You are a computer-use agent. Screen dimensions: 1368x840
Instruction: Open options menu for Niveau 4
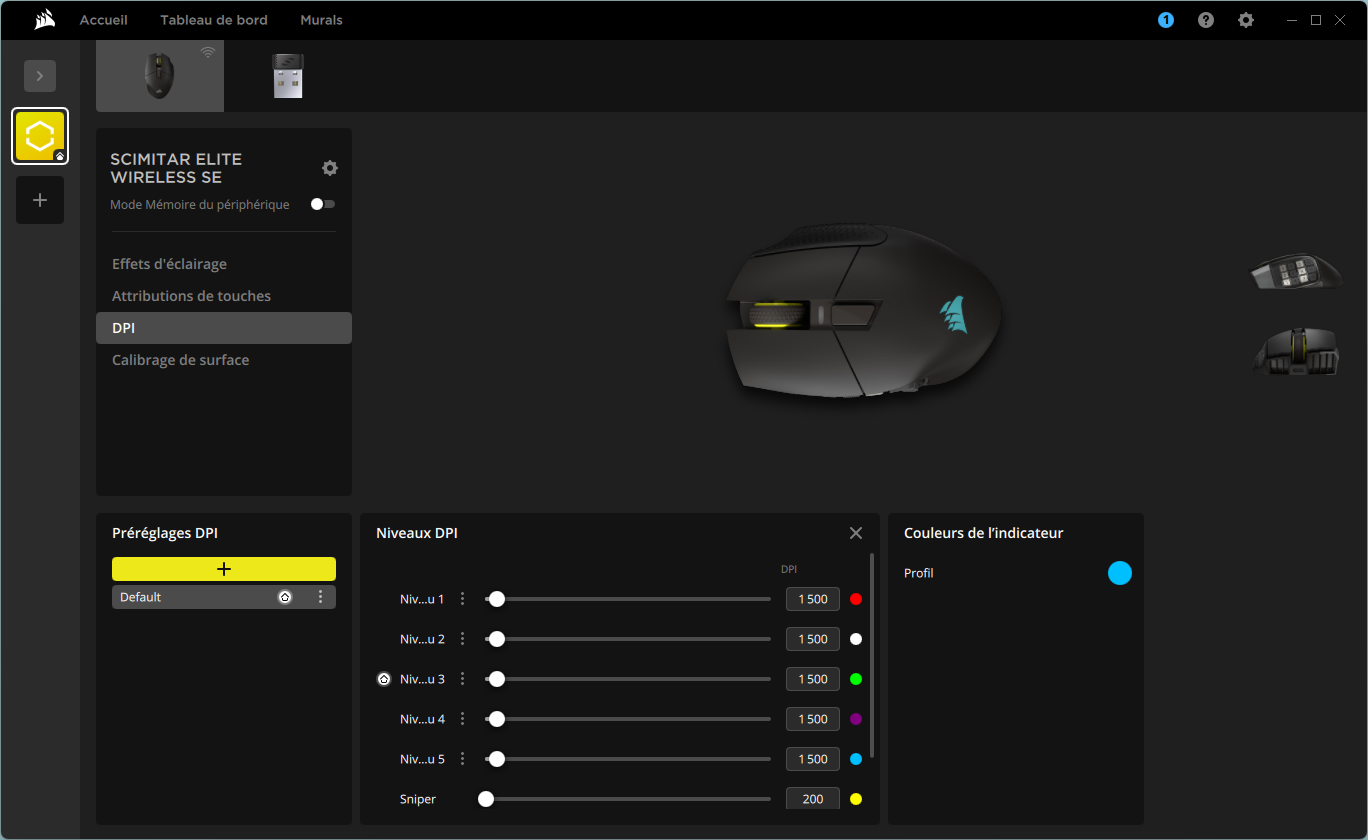click(462, 719)
